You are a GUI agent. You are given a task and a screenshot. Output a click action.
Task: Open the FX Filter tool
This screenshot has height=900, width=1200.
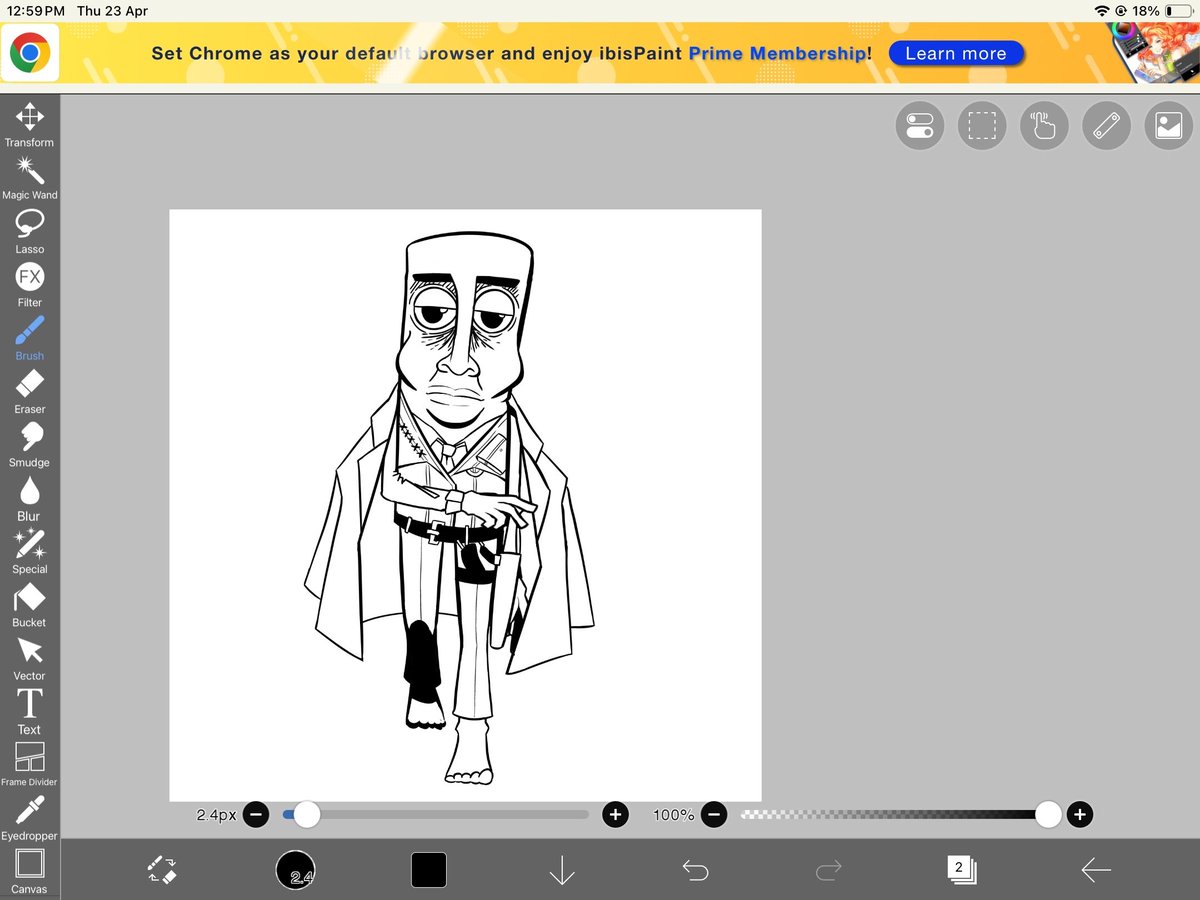coord(29,284)
